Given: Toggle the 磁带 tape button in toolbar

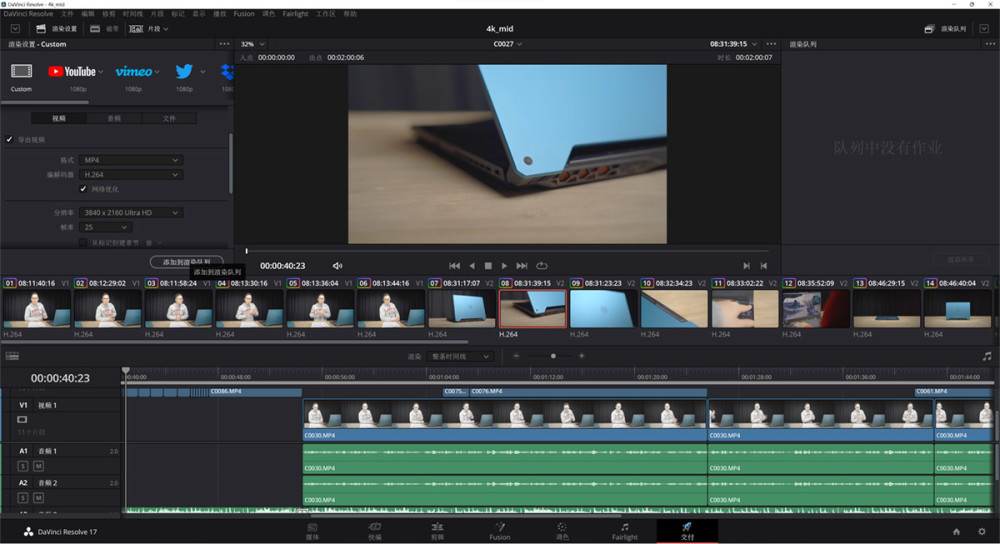Looking at the screenshot, I should coord(105,29).
